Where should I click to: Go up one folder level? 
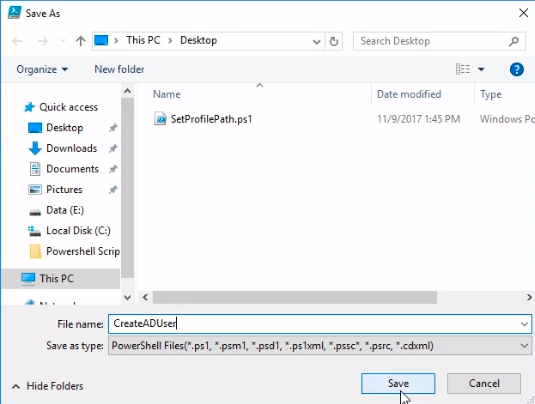(81, 41)
